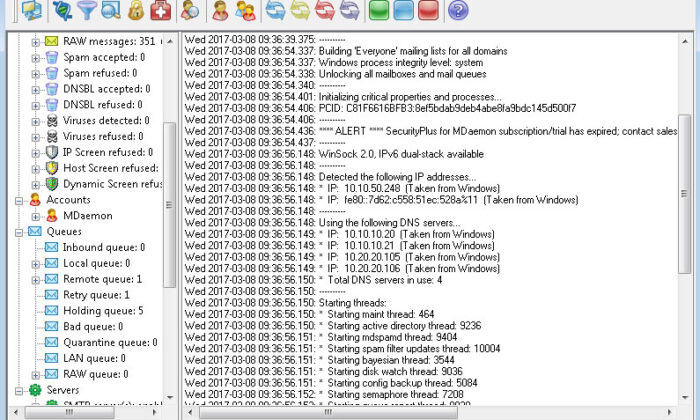Screen dimensions: 700x420
Task: Select the DNSBL accepted: 0 row
Action: [x=107, y=89]
